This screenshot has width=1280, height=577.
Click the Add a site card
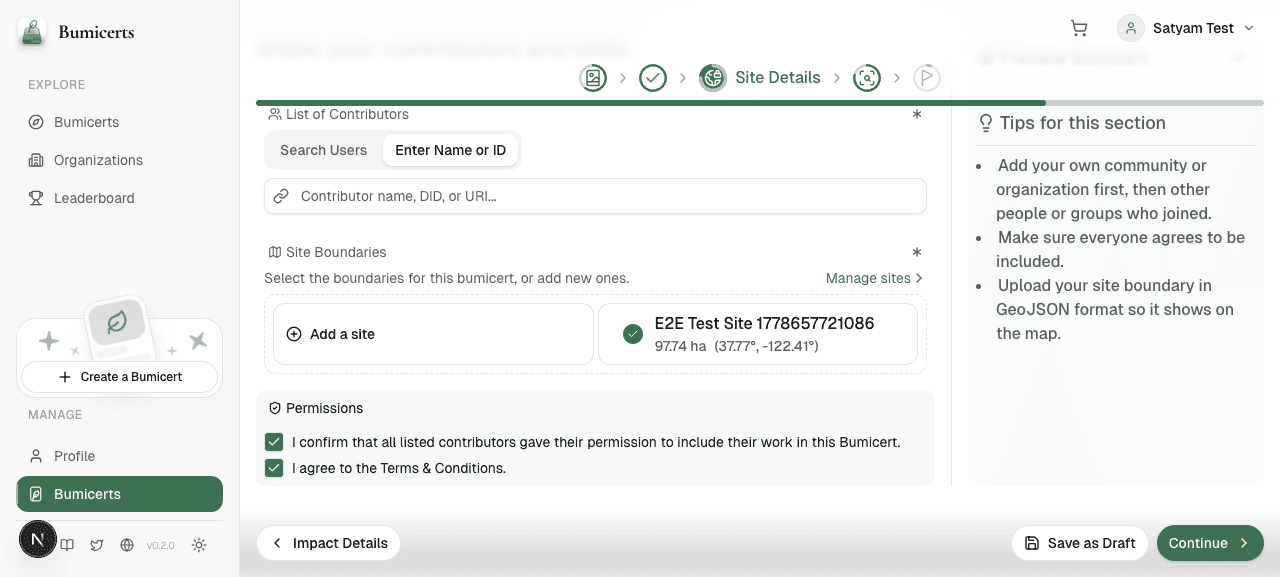click(x=433, y=334)
